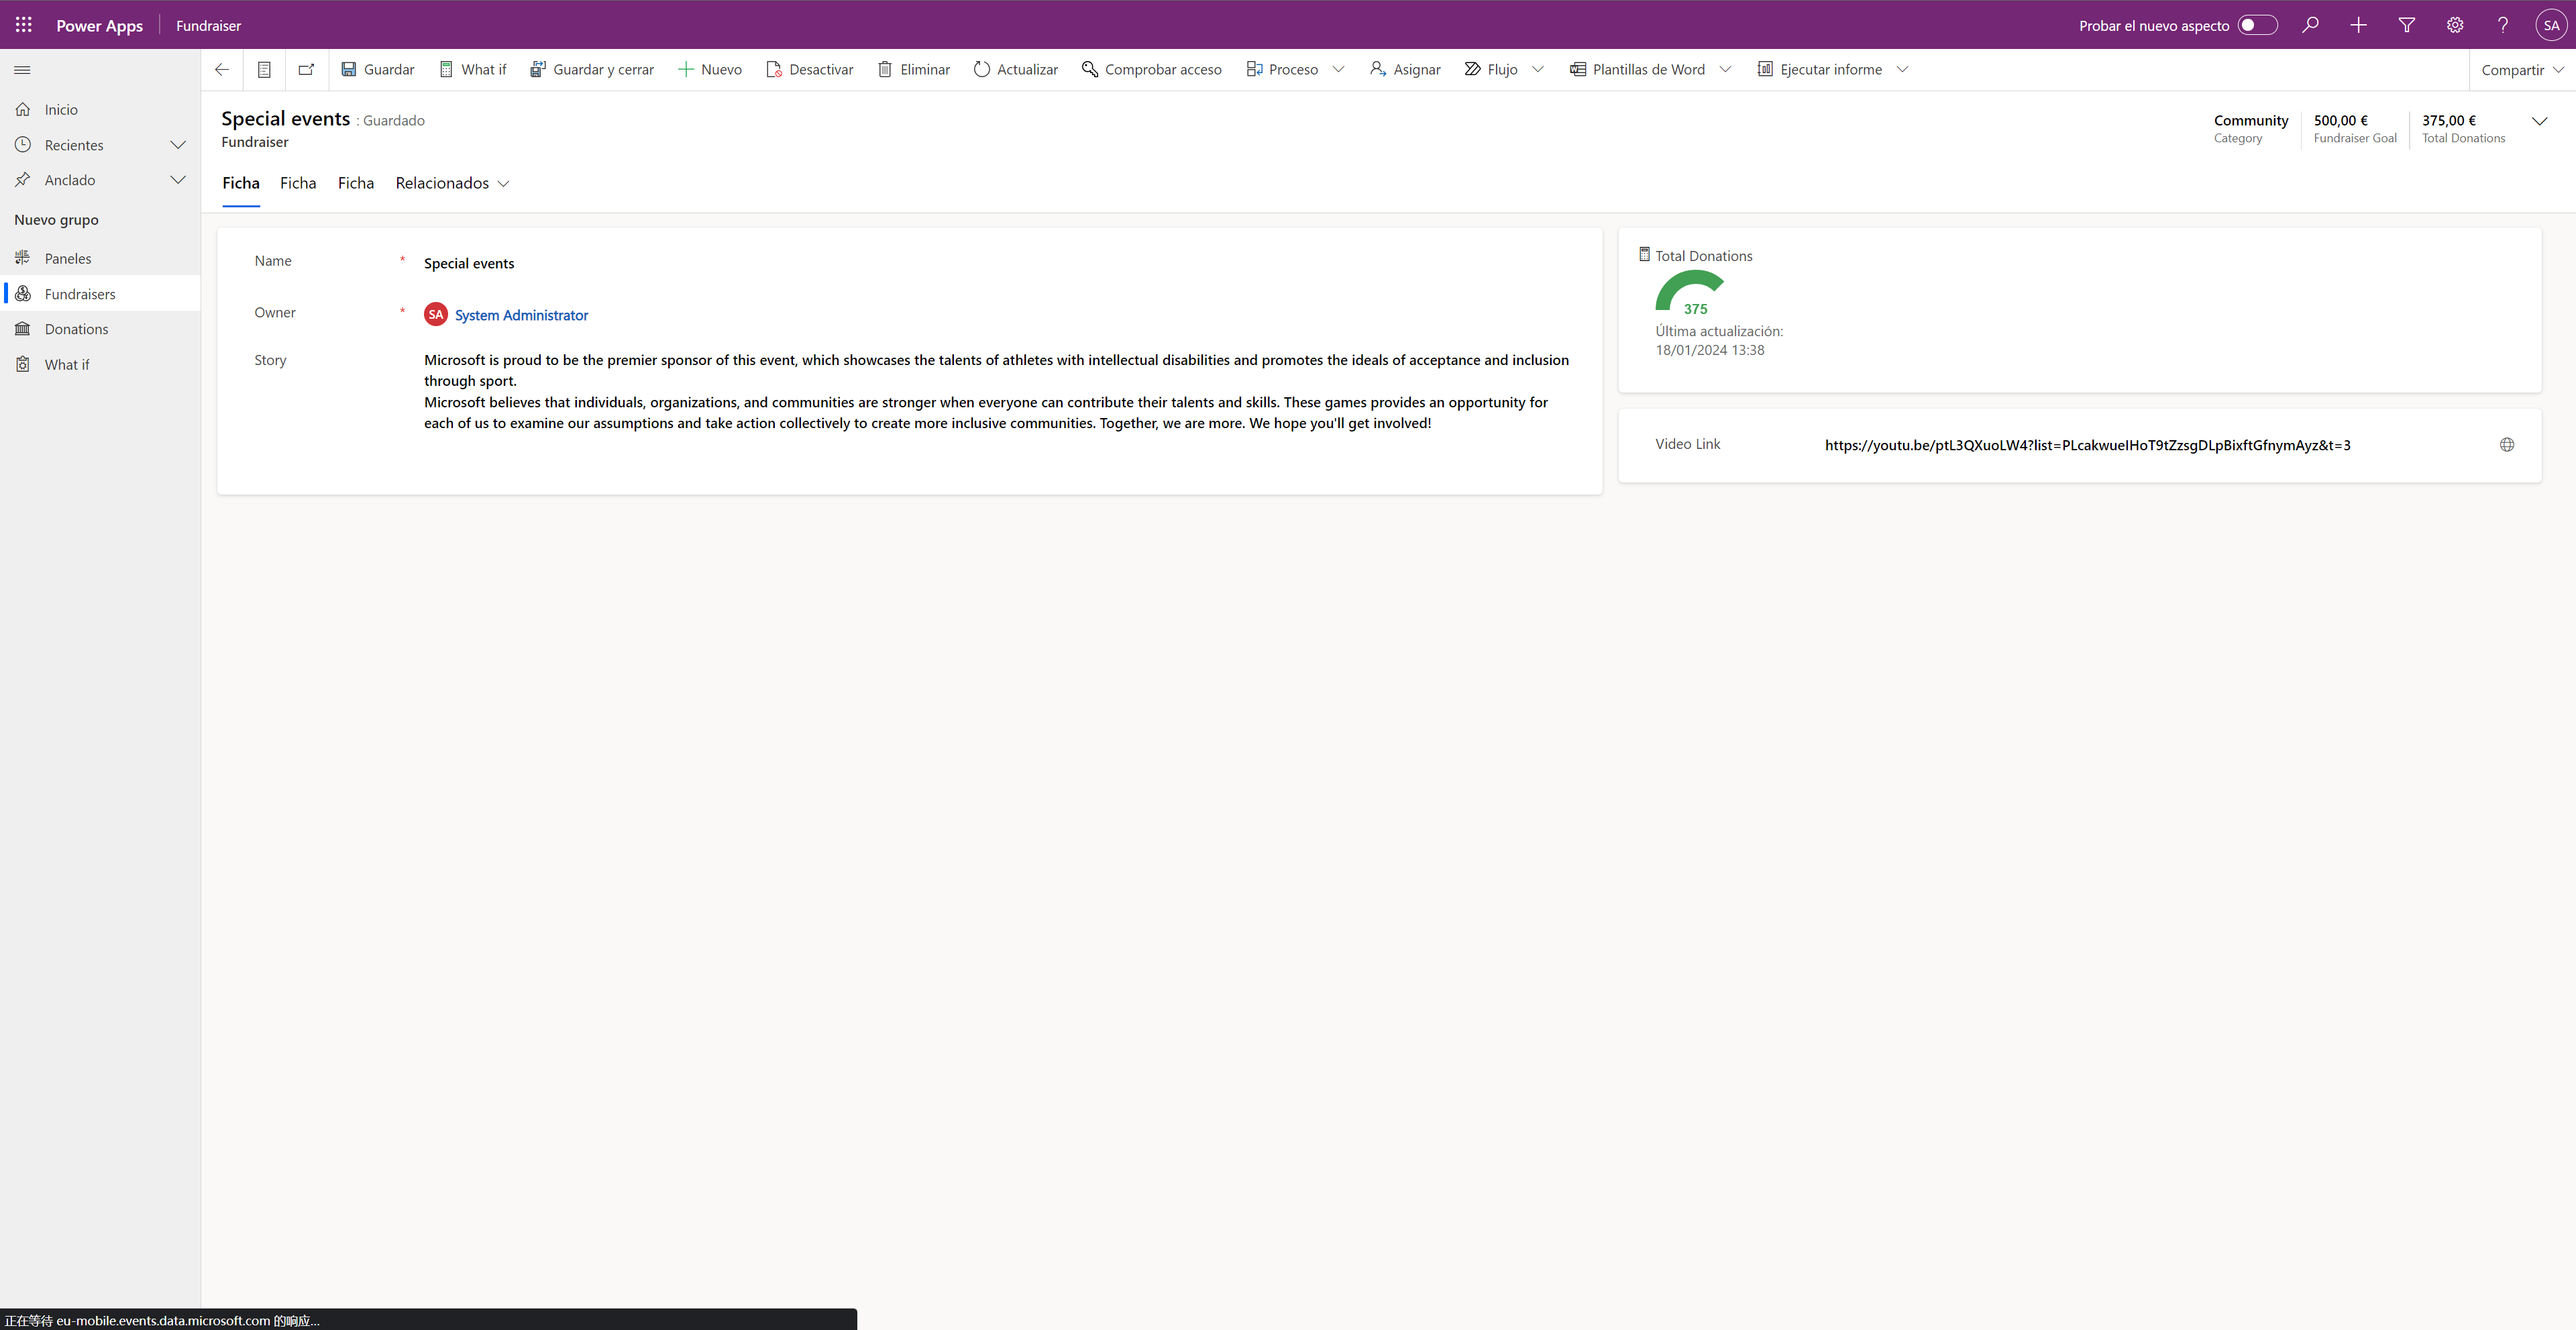Open Donations in the sidebar
This screenshot has height=1330, width=2576.
tap(76, 329)
